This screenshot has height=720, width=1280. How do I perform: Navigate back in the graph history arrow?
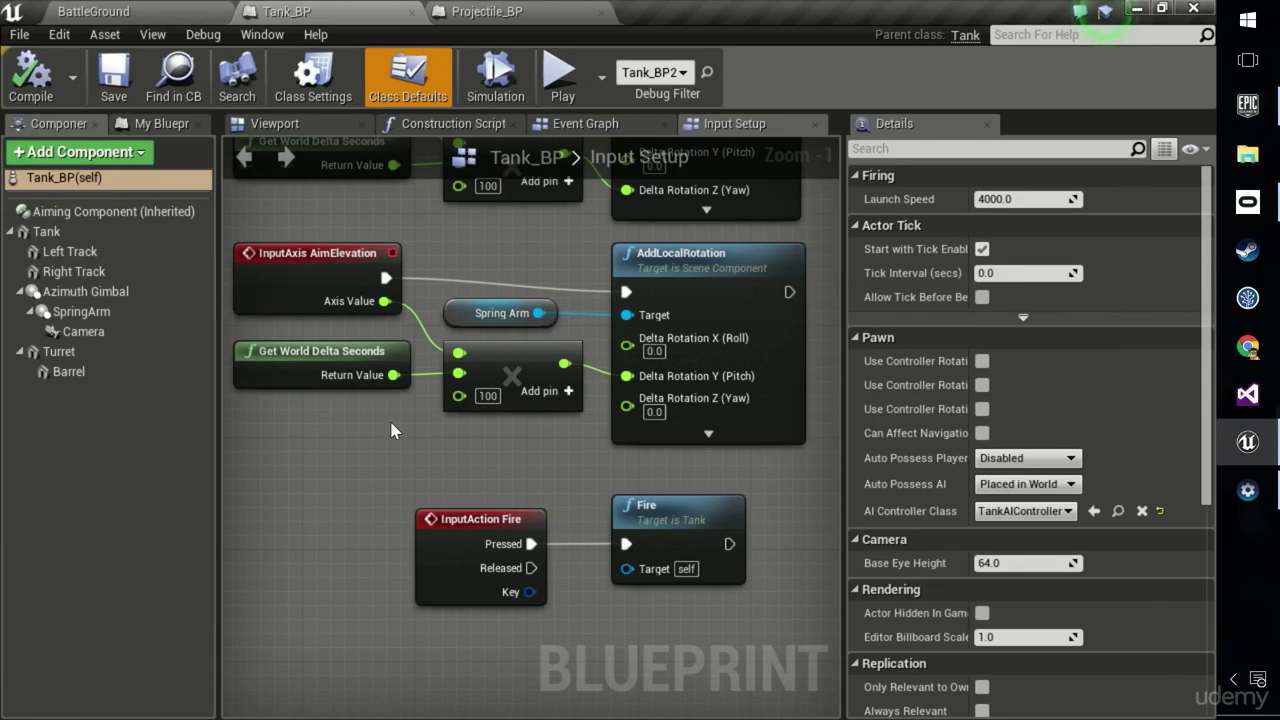pyautogui.click(x=244, y=157)
